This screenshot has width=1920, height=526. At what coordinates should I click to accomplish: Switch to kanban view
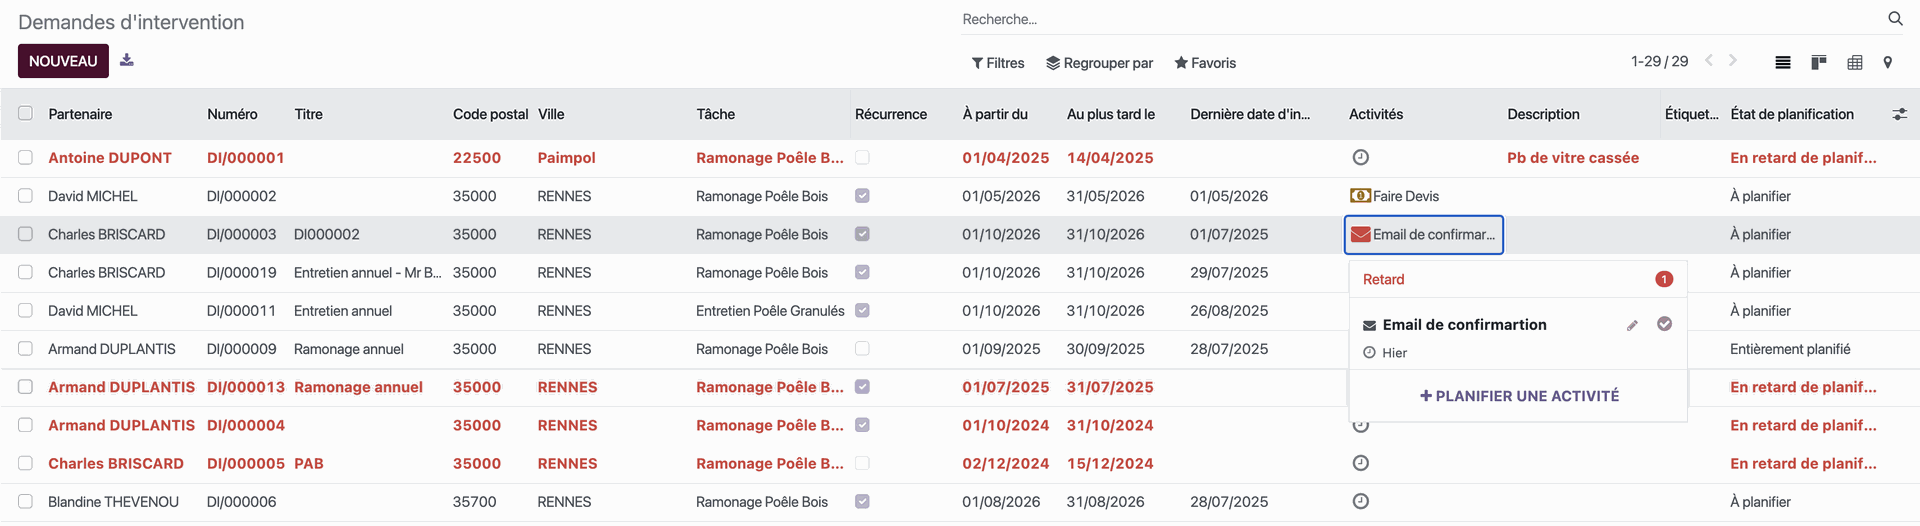tap(1818, 62)
